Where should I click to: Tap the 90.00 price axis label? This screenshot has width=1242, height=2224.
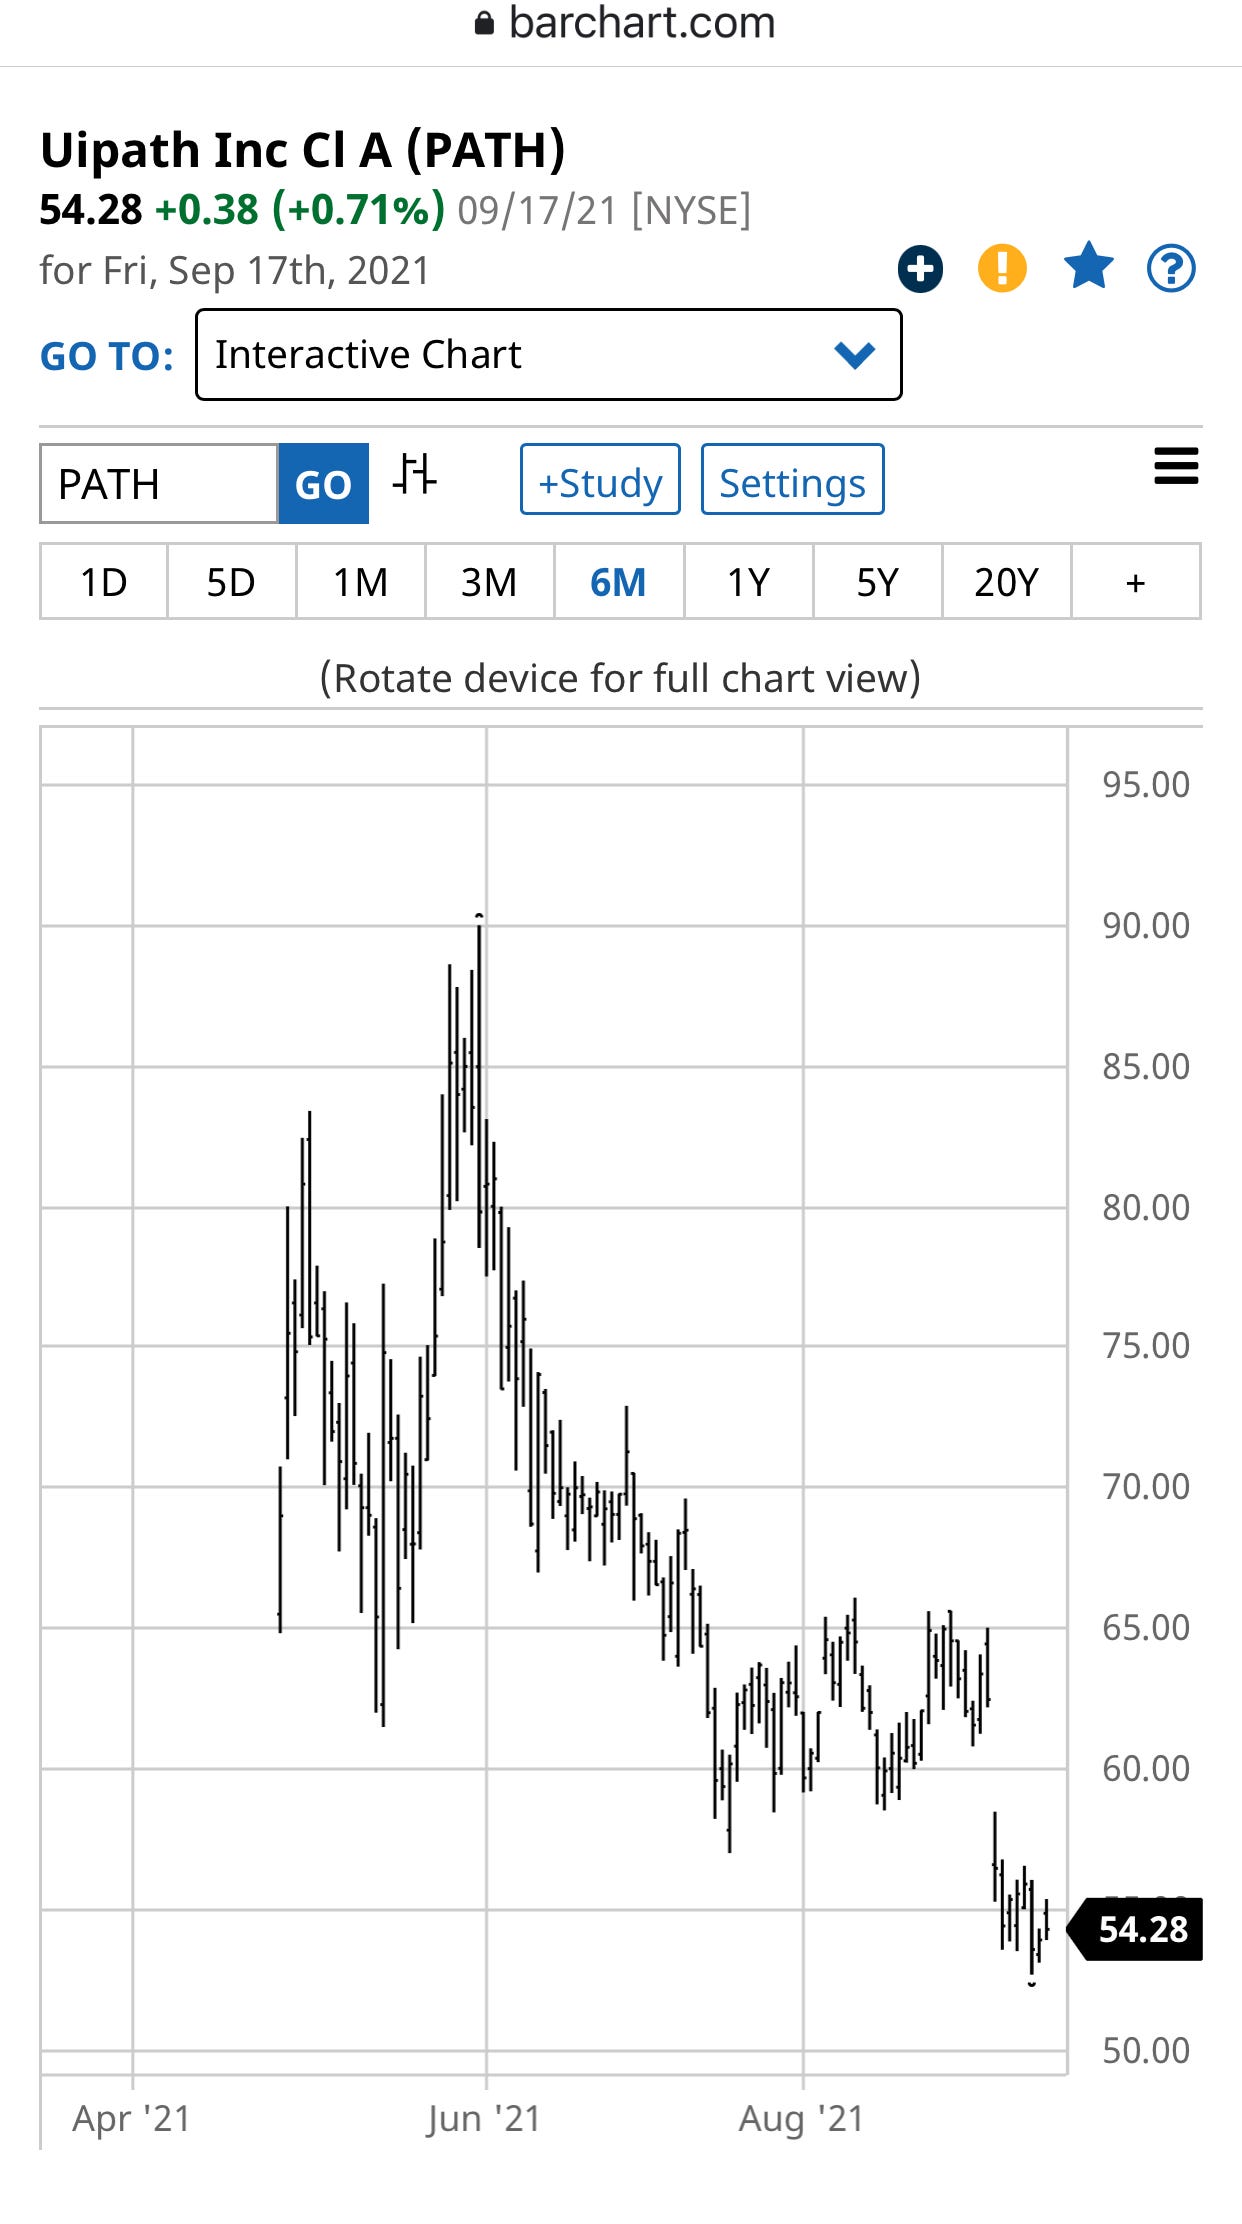1146,926
